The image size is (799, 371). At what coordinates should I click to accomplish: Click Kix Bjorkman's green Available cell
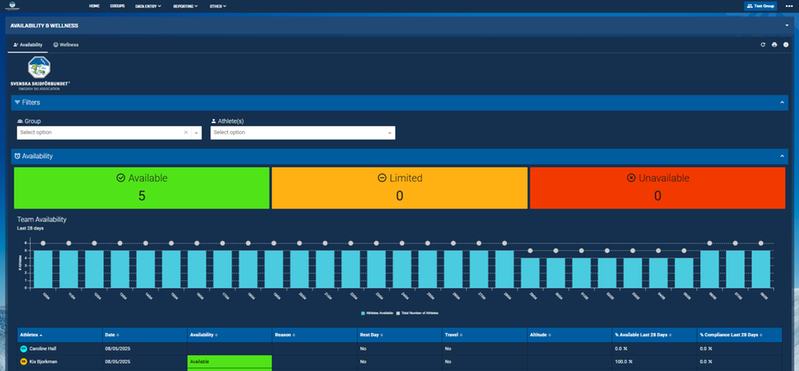pyautogui.click(x=230, y=361)
